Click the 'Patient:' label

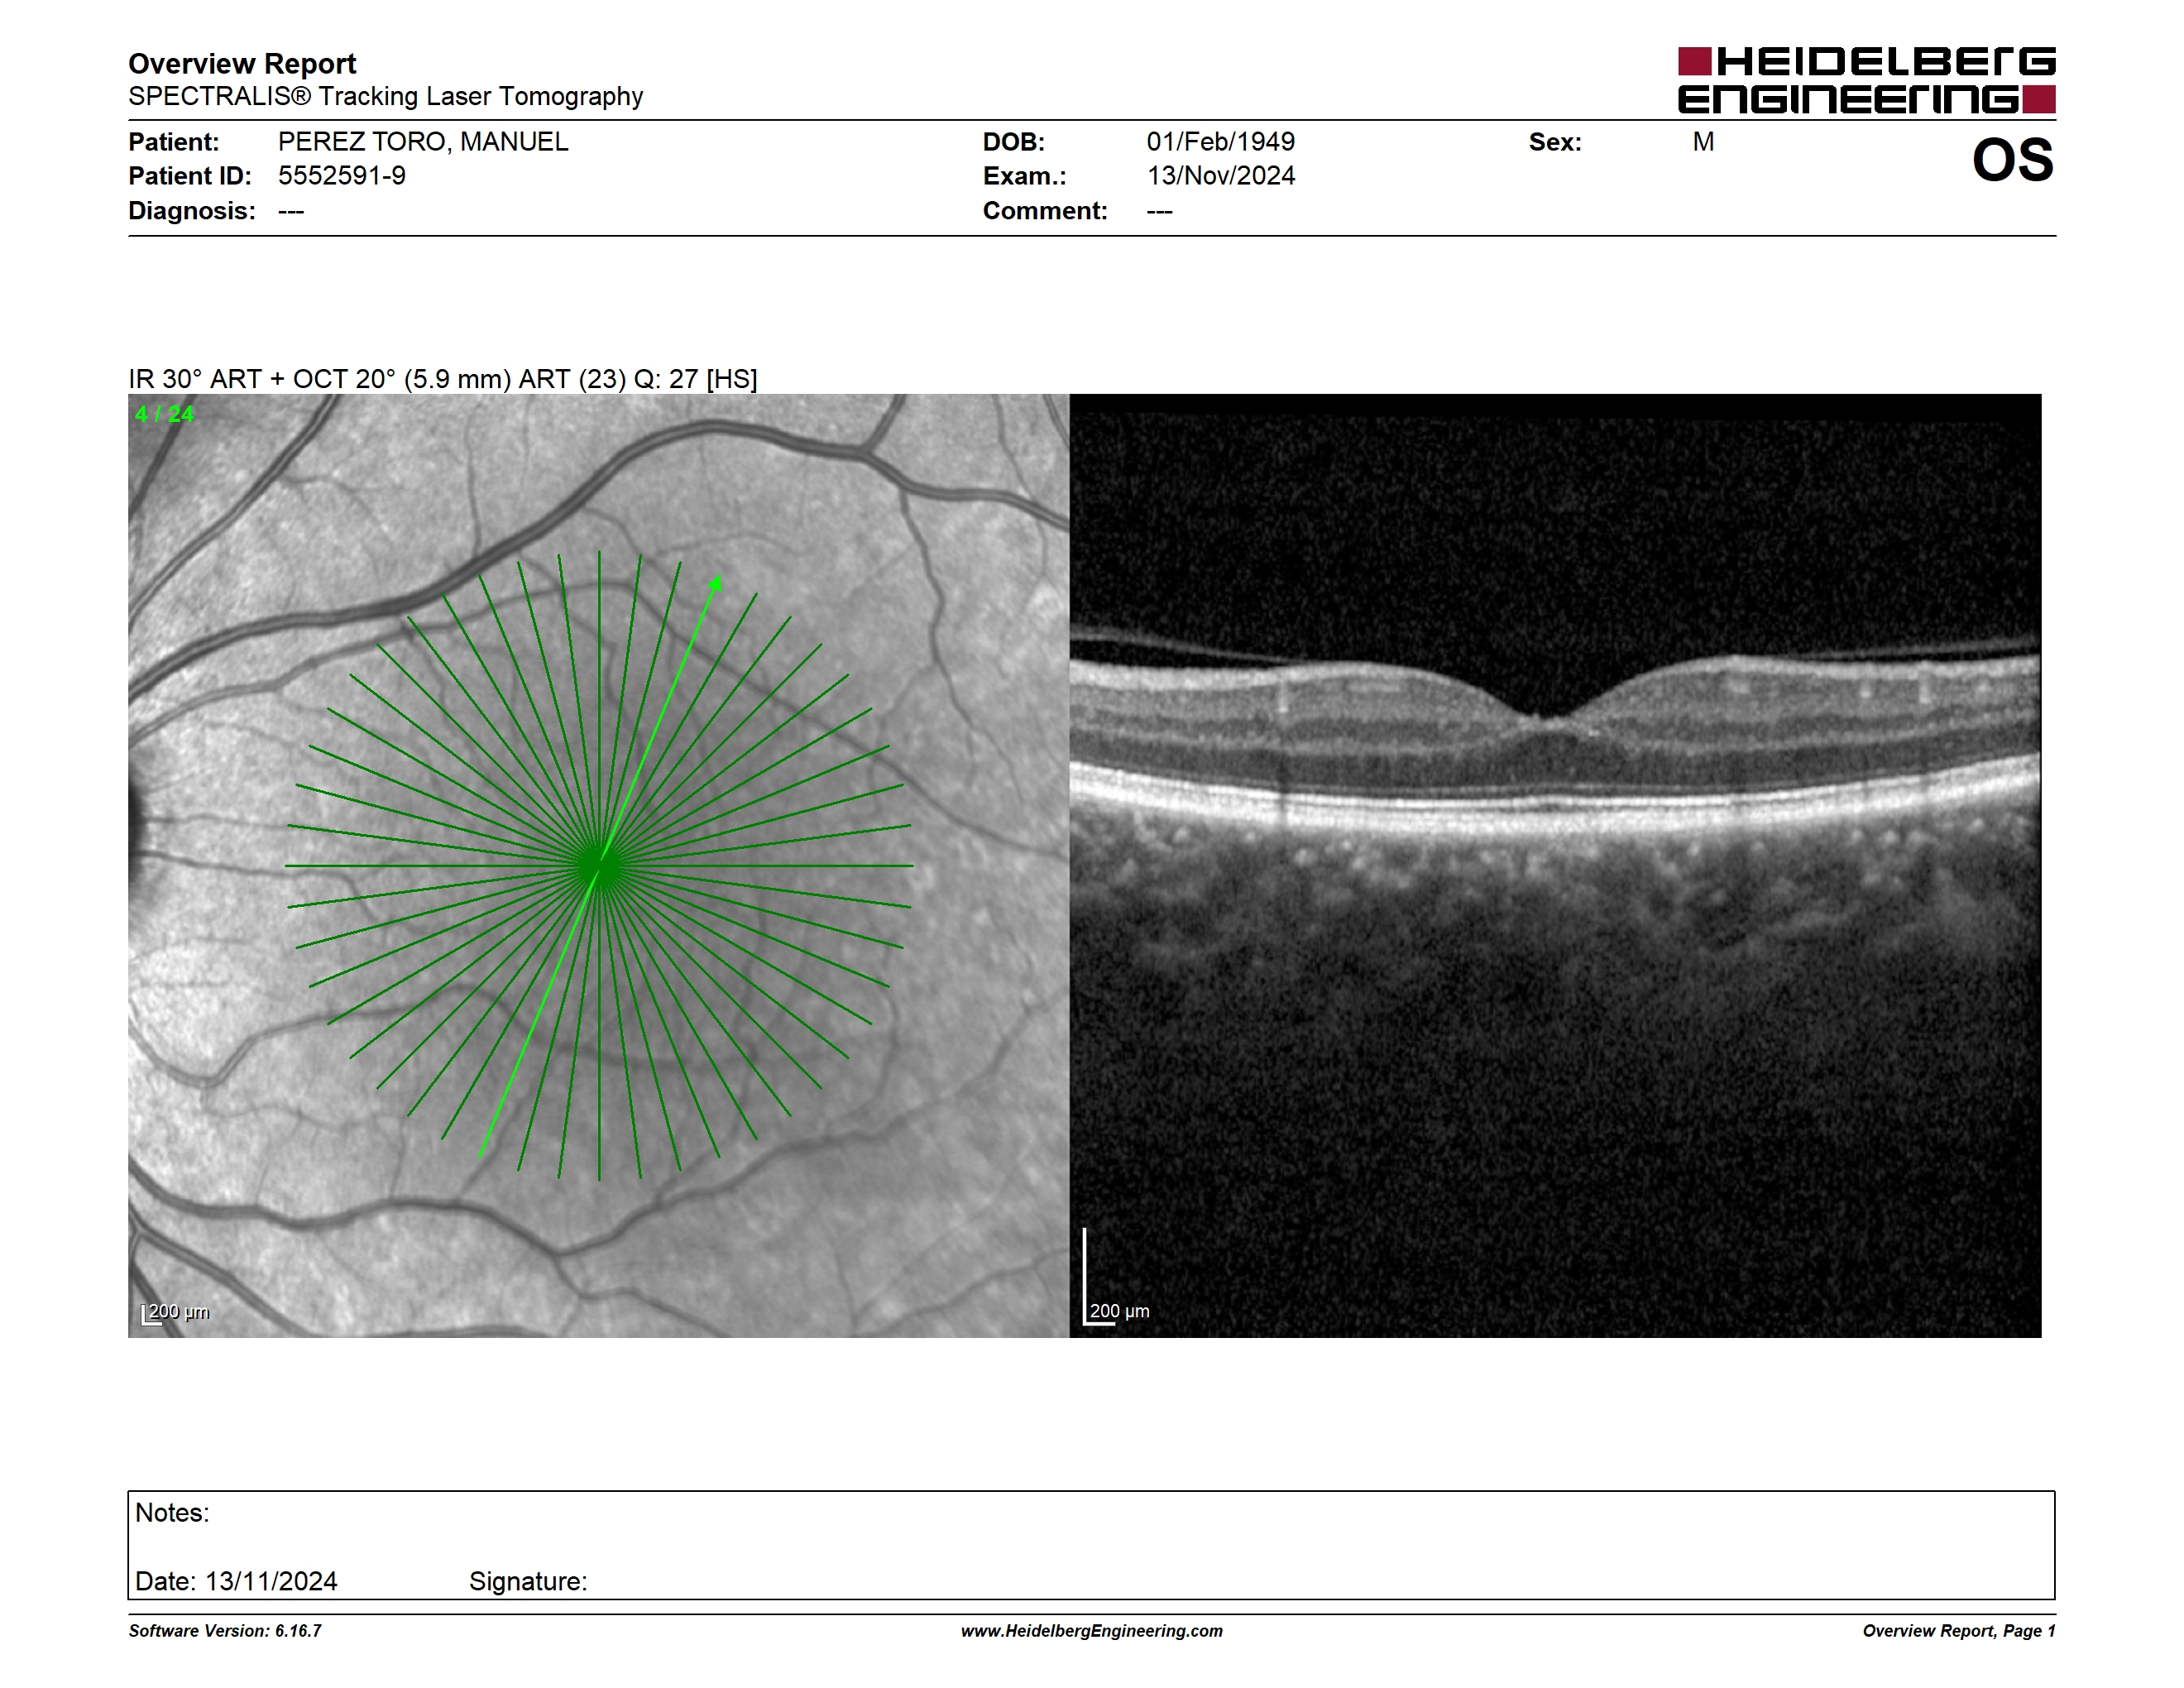coord(174,142)
